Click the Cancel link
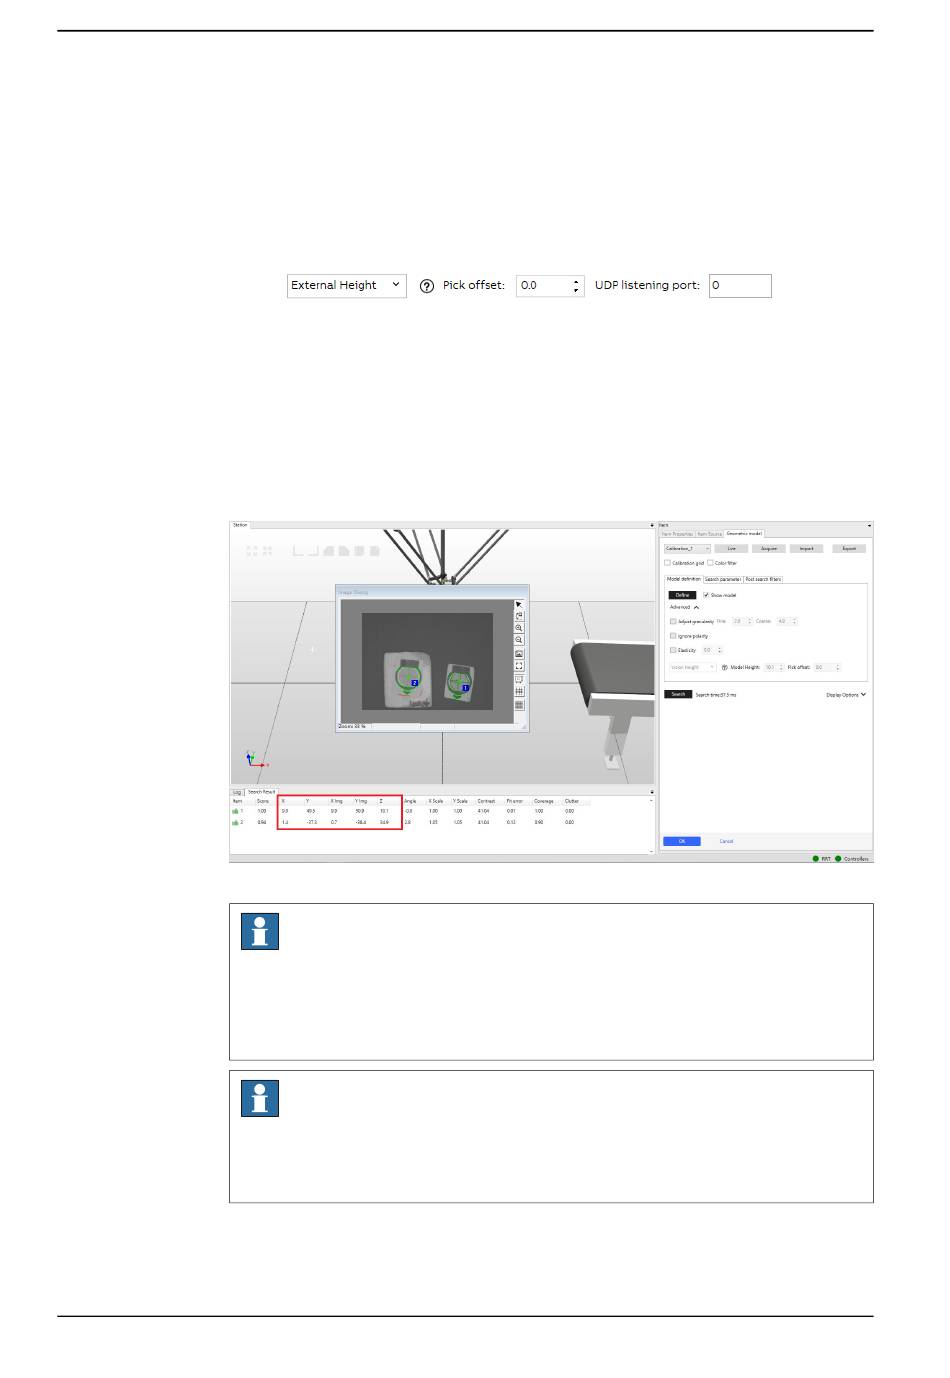This screenshot has height=1378, width=950. pos(727,841)
